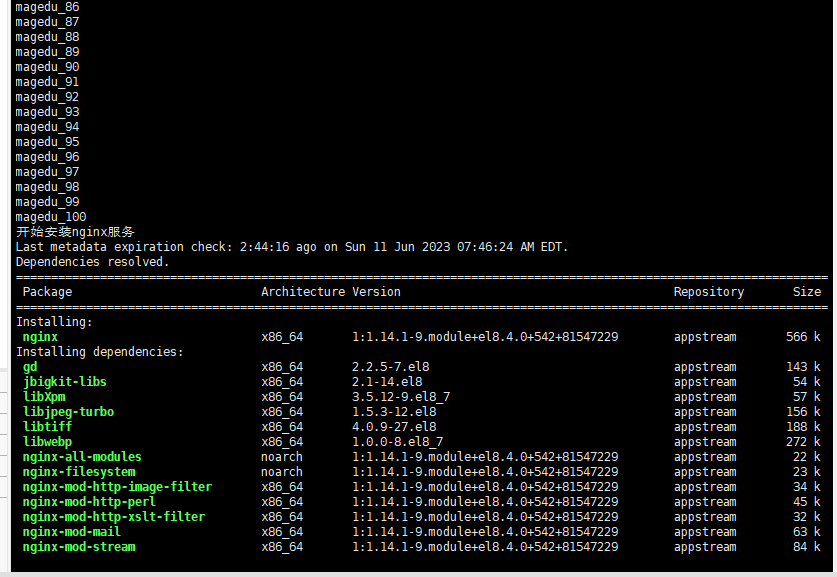This screenshot has width=837, height=577.
Task: Click the gd package name
Action: click(x=30, y=367)
